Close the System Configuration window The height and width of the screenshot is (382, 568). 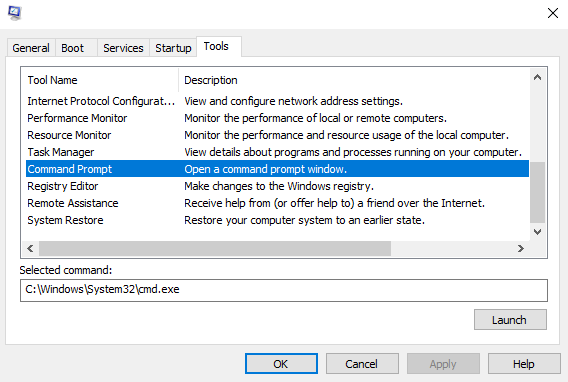[552, 13]
